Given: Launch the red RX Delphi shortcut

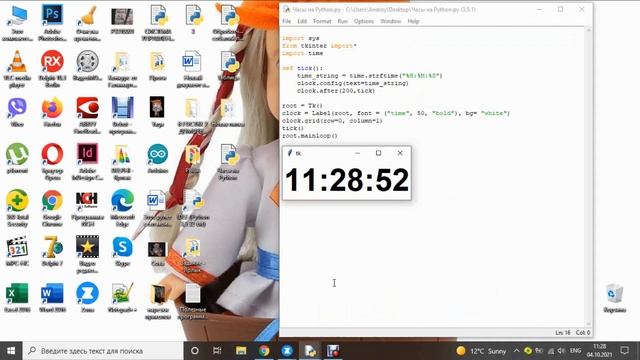Looking at the screenshot, I should click(52, 69).
